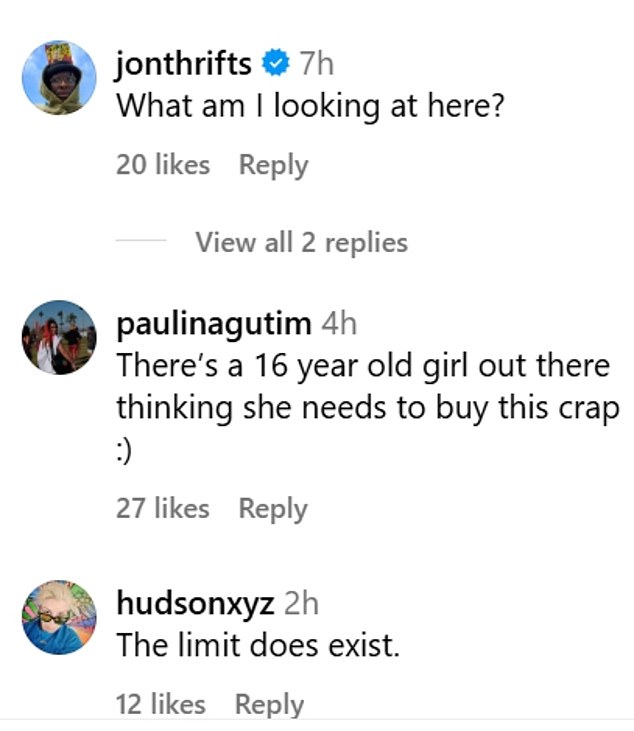Image resolution: width=634 pixels, height=731 pixels.
Task: Click the 2h timestamp on hudsonxyz comment
Action: (x=301, y=604)
